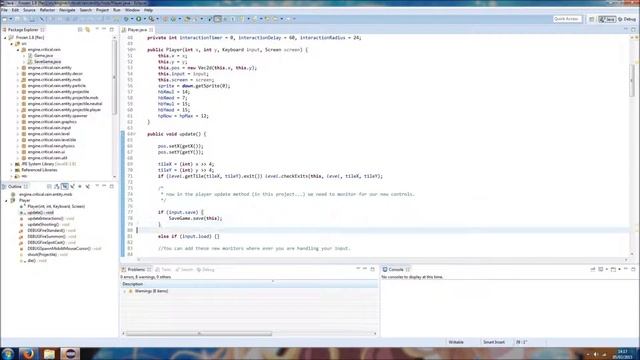Screen dimensions: 640x360
Task: Open the Project menu
Action: pyautogui.click(x=102, y=10)
